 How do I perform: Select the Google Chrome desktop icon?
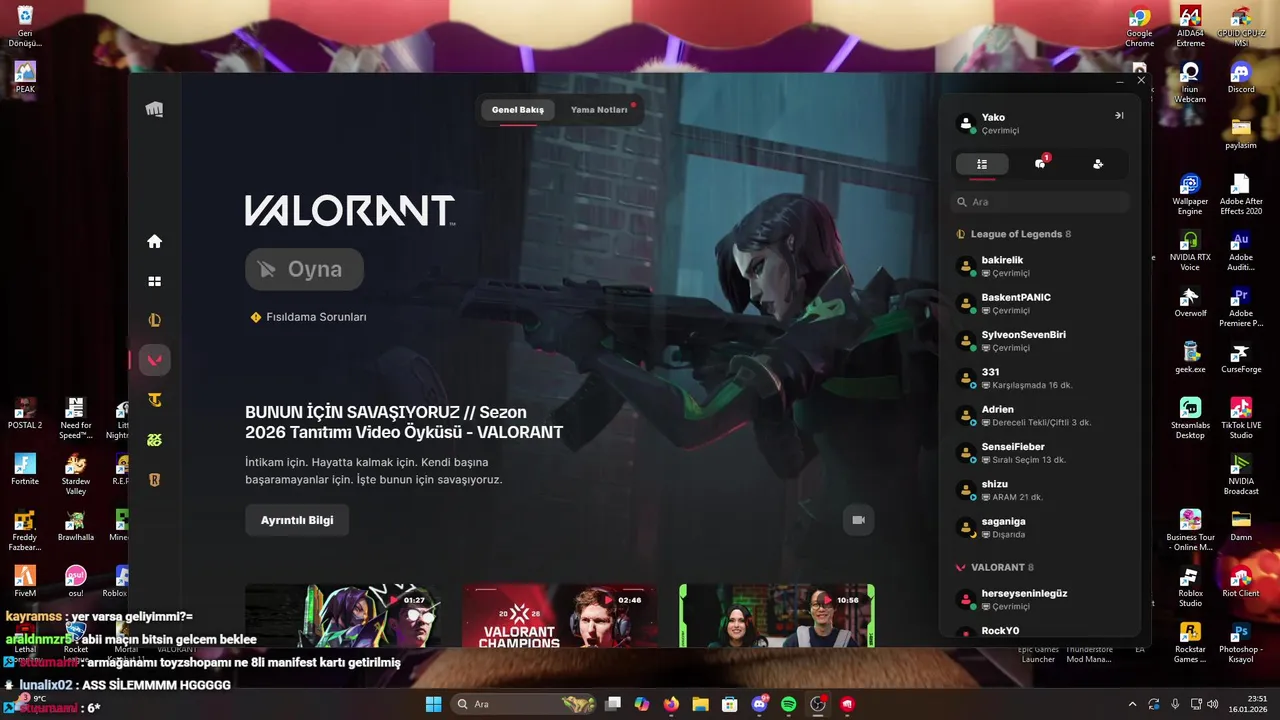pos(1140,27)
